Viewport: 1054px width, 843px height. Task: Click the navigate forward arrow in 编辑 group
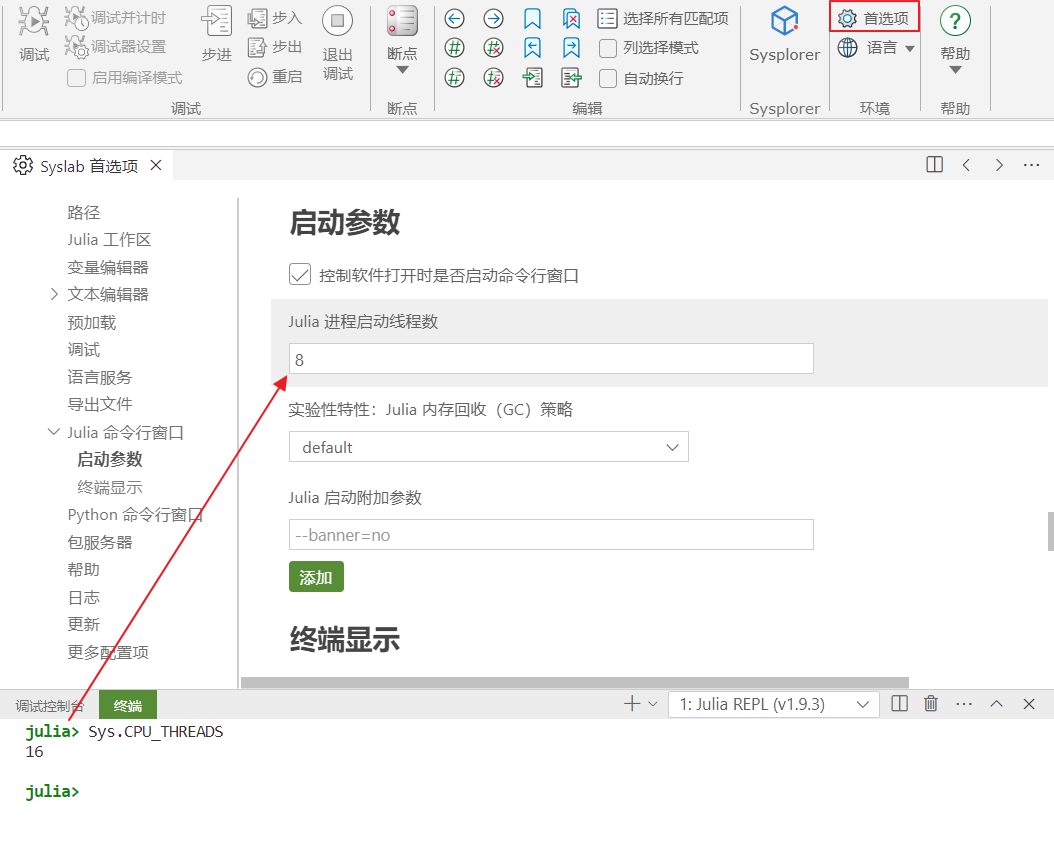point(493,19)
